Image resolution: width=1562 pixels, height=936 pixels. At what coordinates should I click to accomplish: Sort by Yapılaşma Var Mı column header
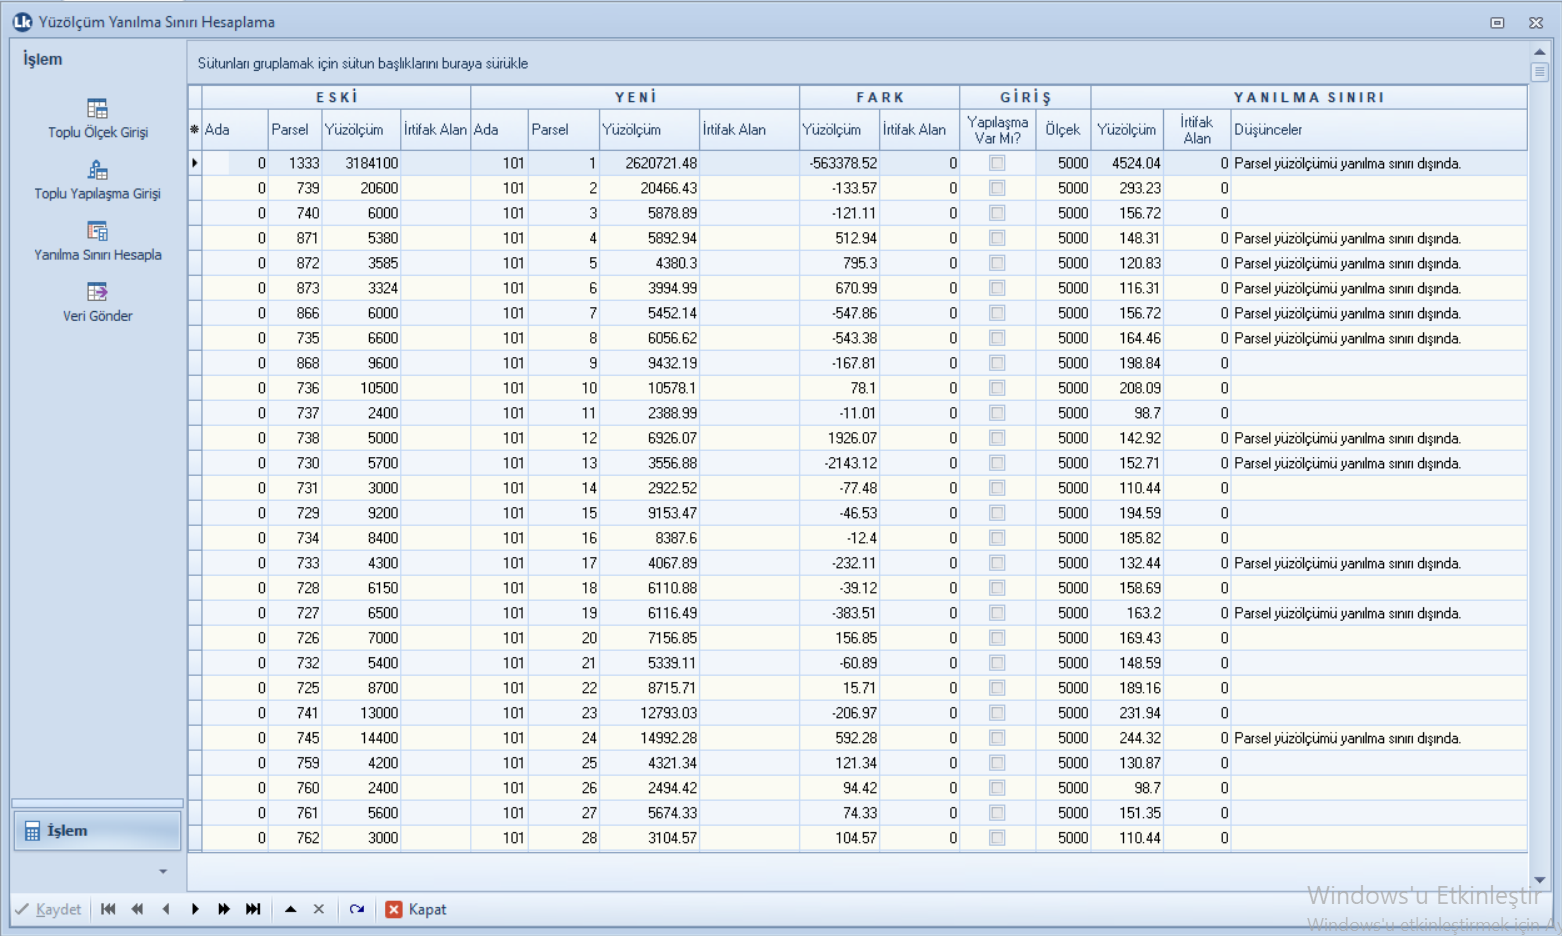998,129
